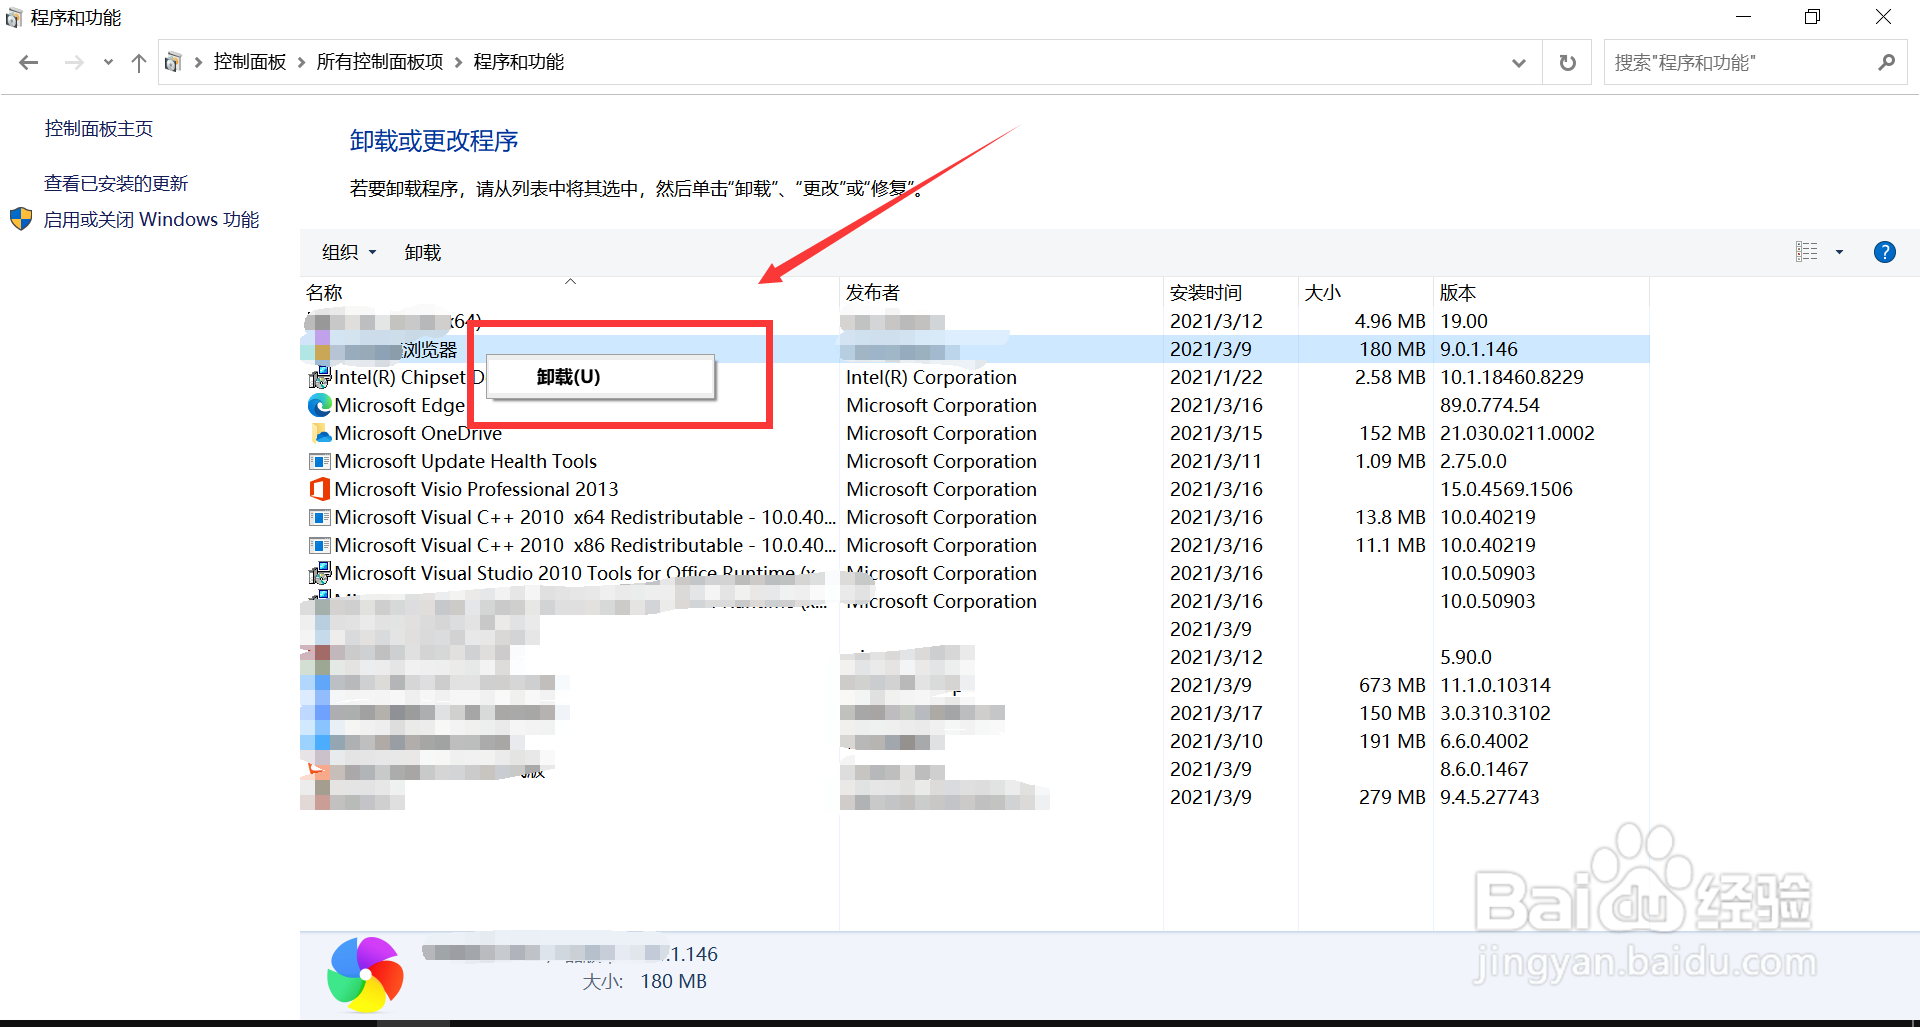Sort by 名称 column header

coord(324,293)
